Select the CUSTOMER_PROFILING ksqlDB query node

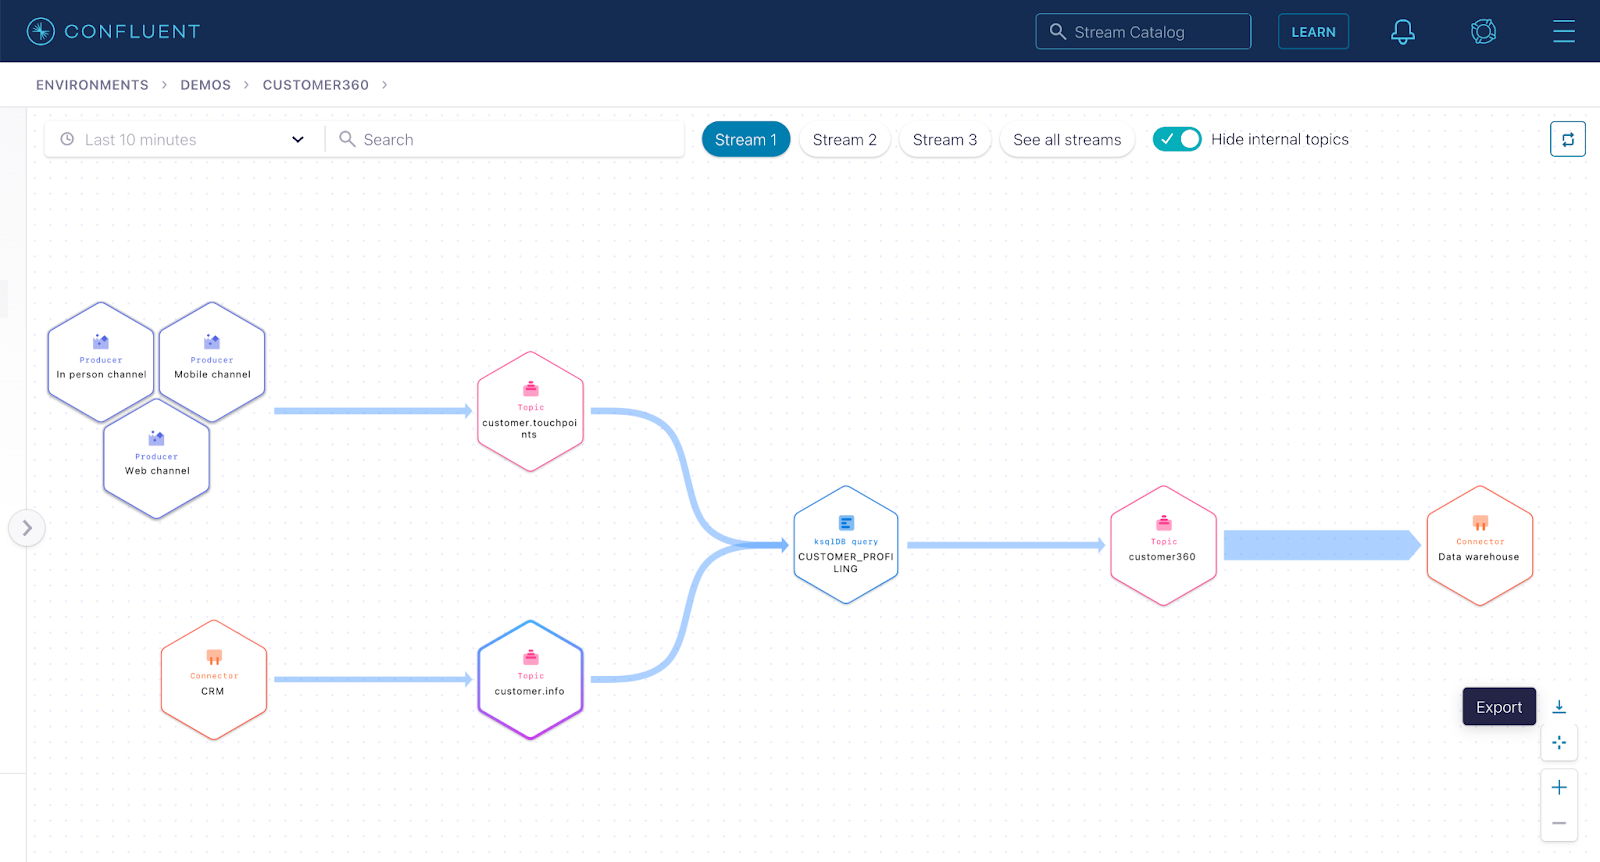(x=846, y=545)
